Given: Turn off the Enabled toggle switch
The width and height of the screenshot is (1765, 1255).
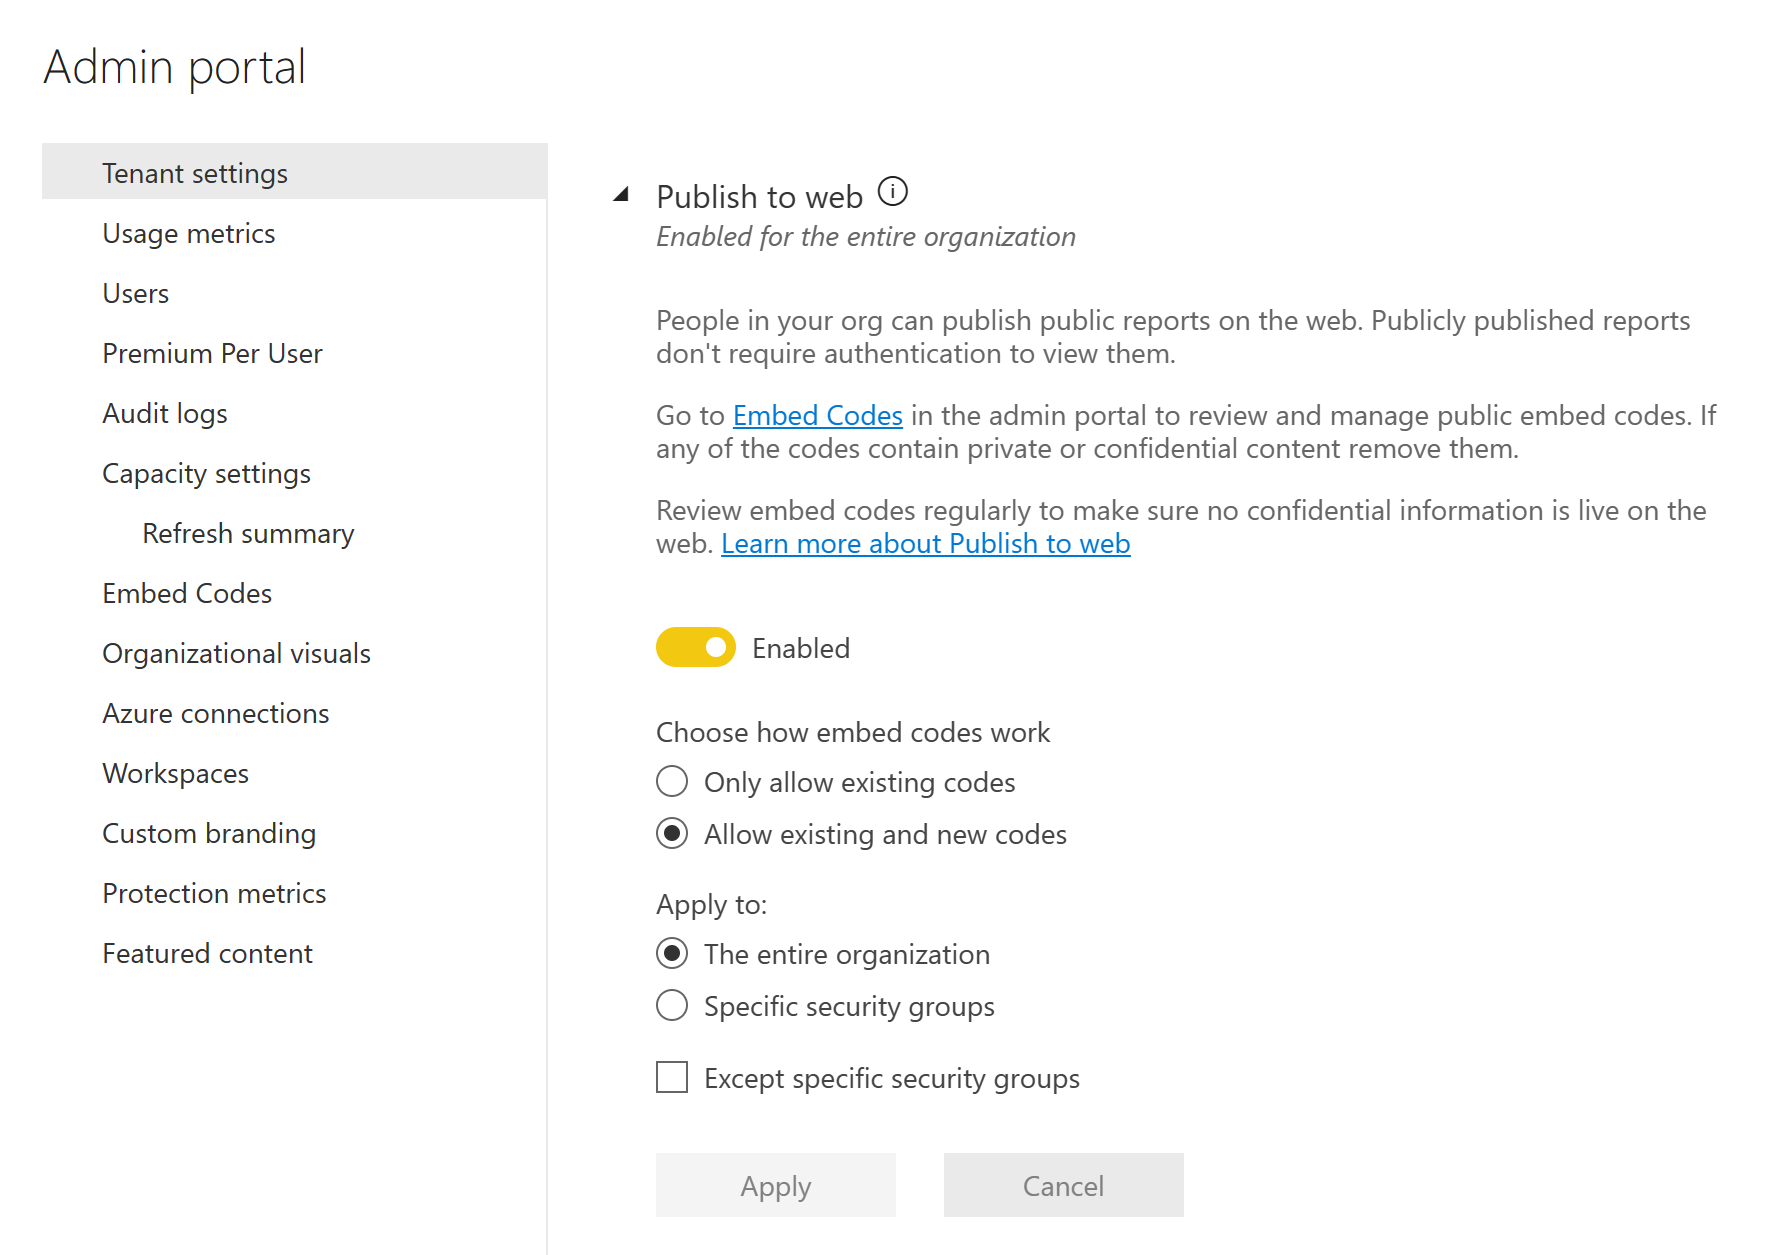Looking at the screenshot, I should (696, 648).
